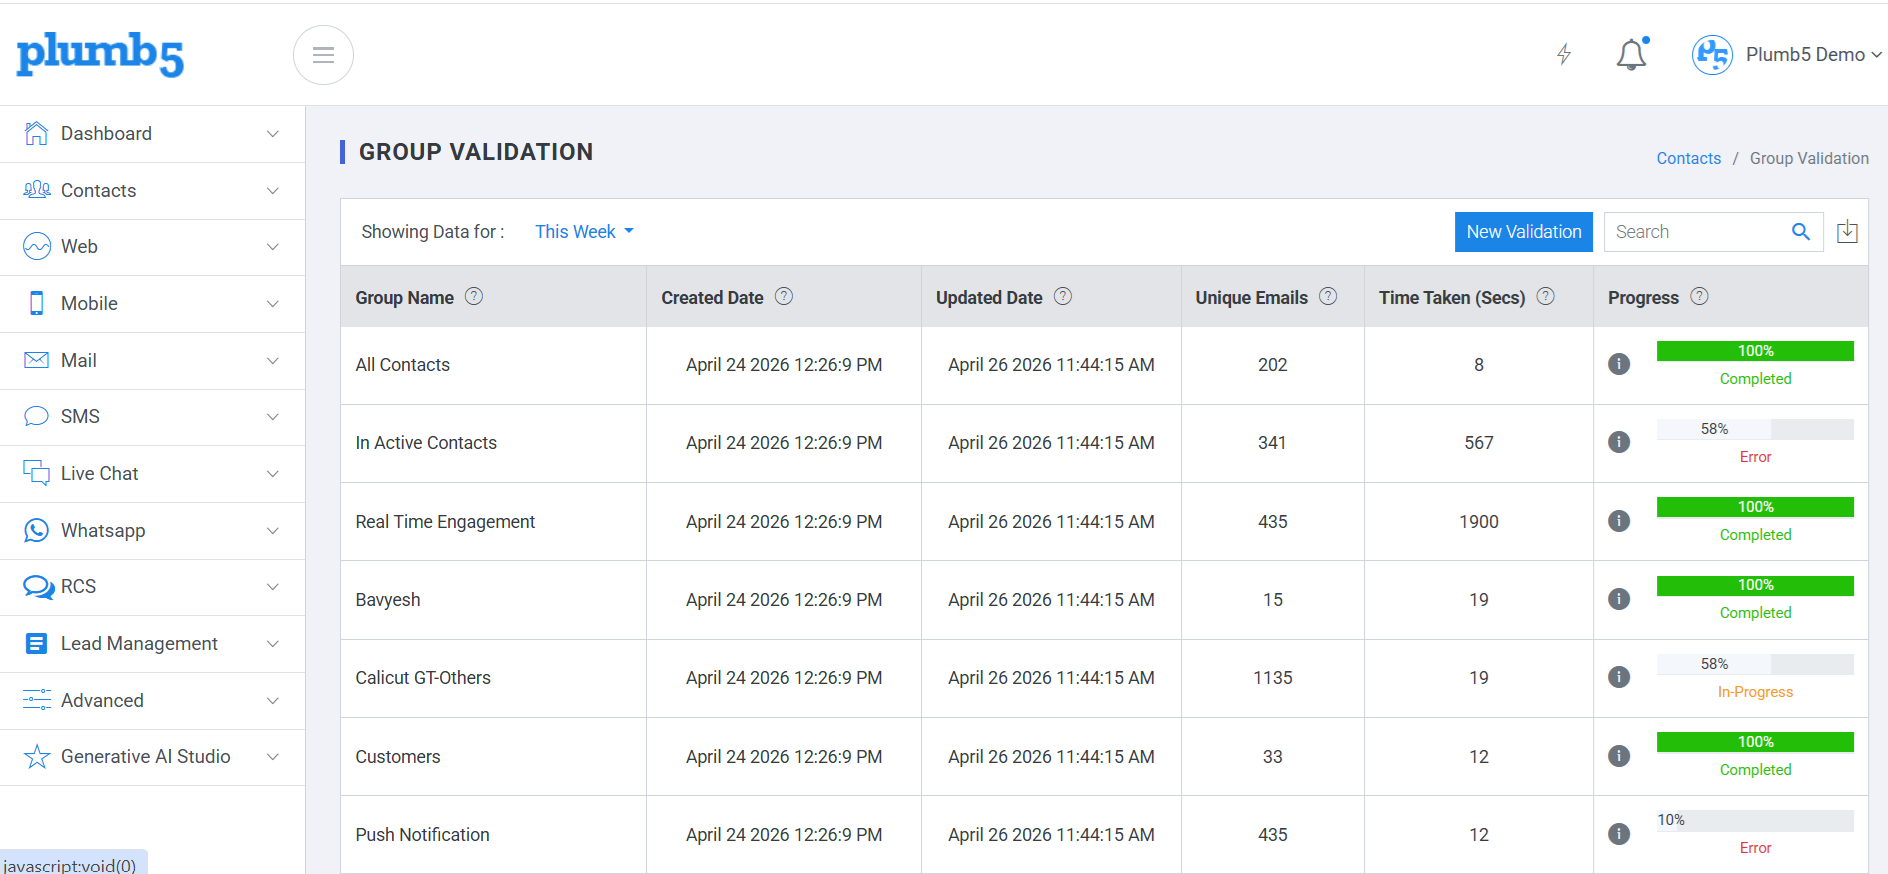Select the Real Time Engagement group name
This screenshot has height=874, width=1888.
tap(445, 522)
